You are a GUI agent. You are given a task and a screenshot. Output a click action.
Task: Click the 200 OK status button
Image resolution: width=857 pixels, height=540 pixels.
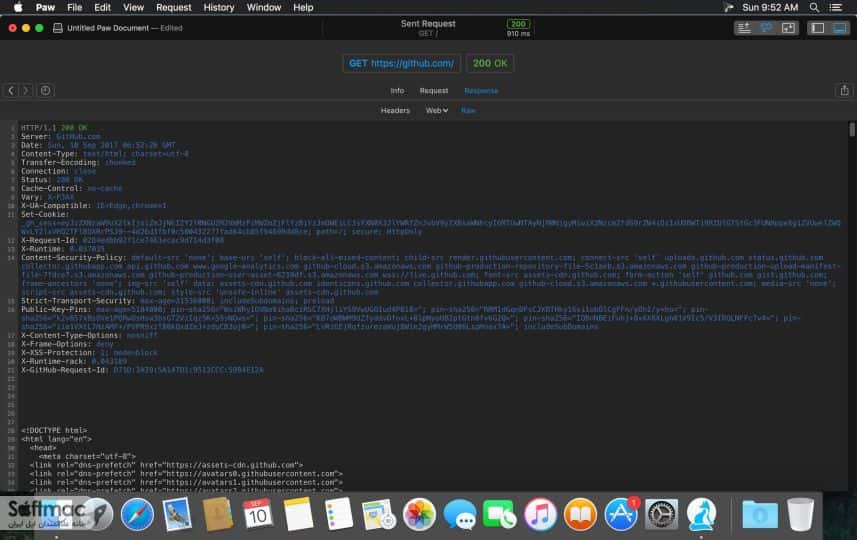click(490, 63)
